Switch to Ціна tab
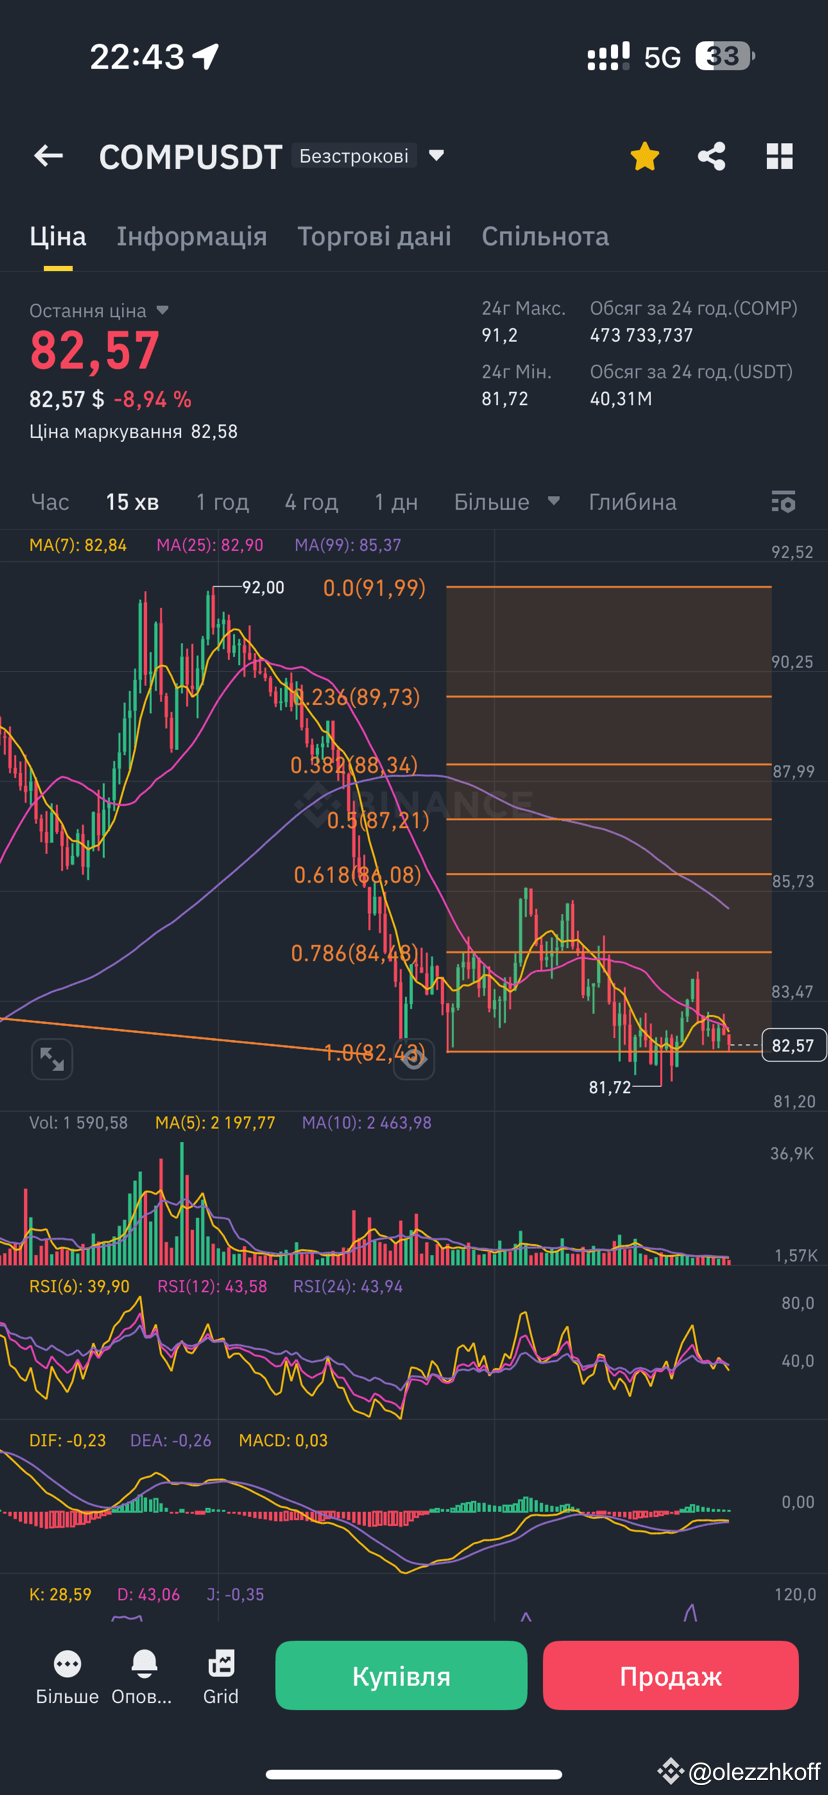This screenshot has height=1795, width=828. pos(58,236)
